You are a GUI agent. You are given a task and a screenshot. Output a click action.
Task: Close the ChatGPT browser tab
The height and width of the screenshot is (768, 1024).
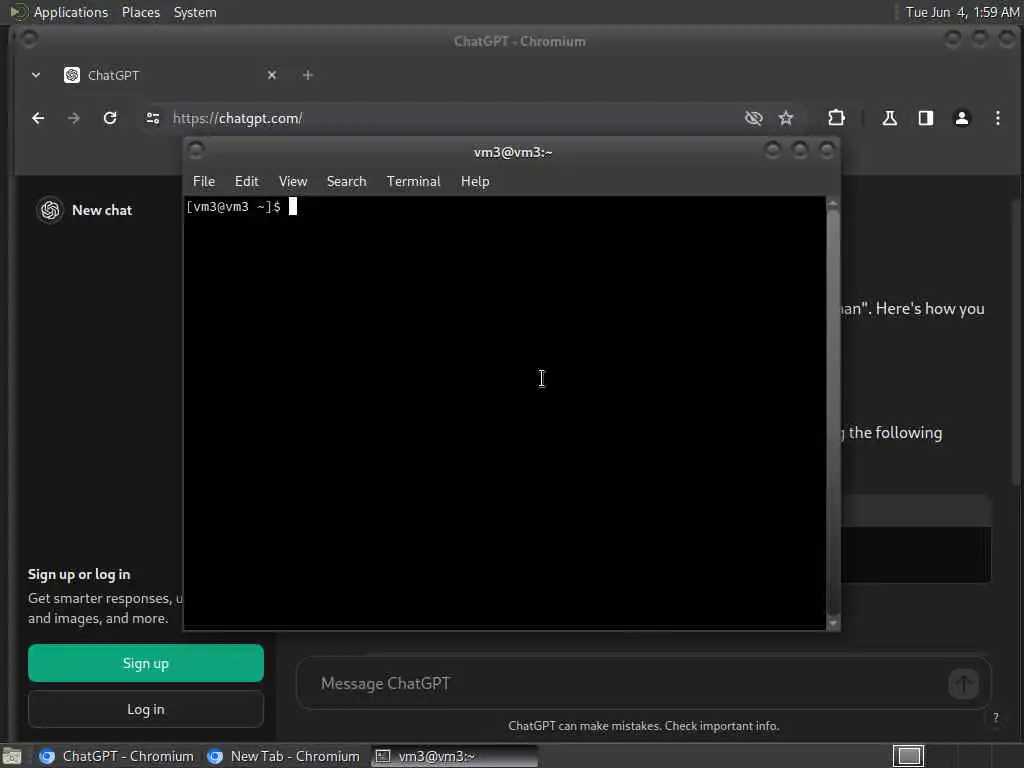(x=272, y=75)
